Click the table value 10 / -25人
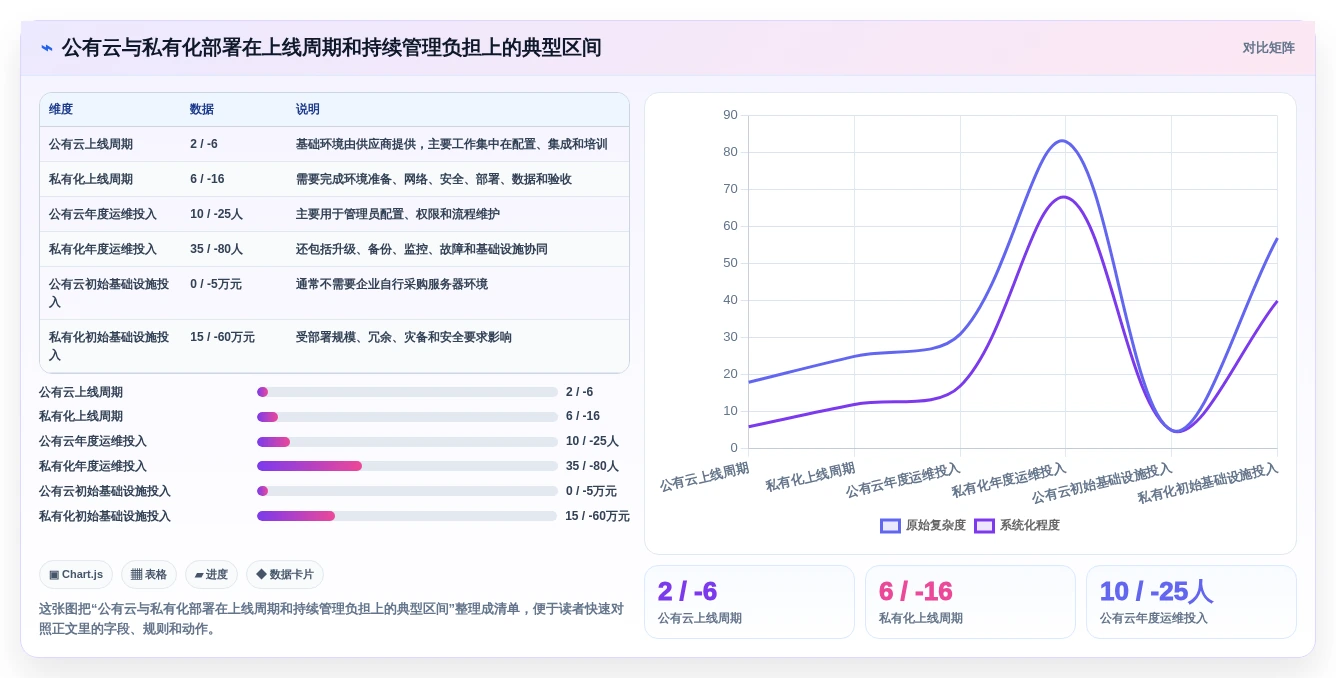The height and width of the screenshot is (678, 1336). 216,214
